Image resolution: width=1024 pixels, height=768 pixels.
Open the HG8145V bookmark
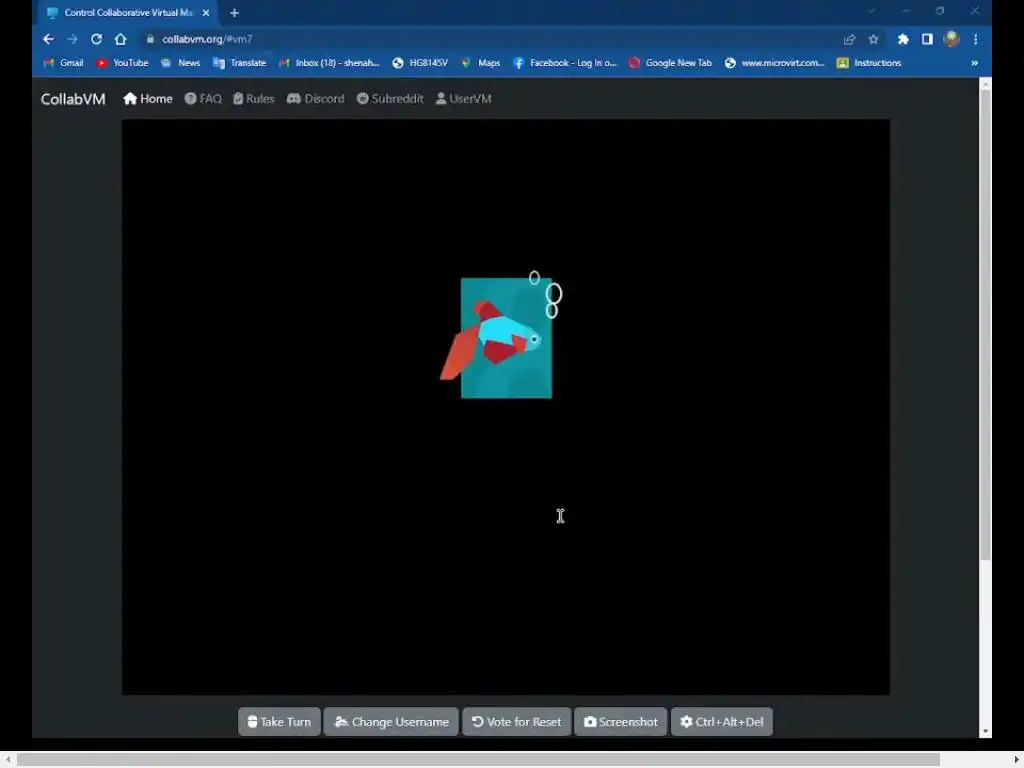(x=420, y=63)
